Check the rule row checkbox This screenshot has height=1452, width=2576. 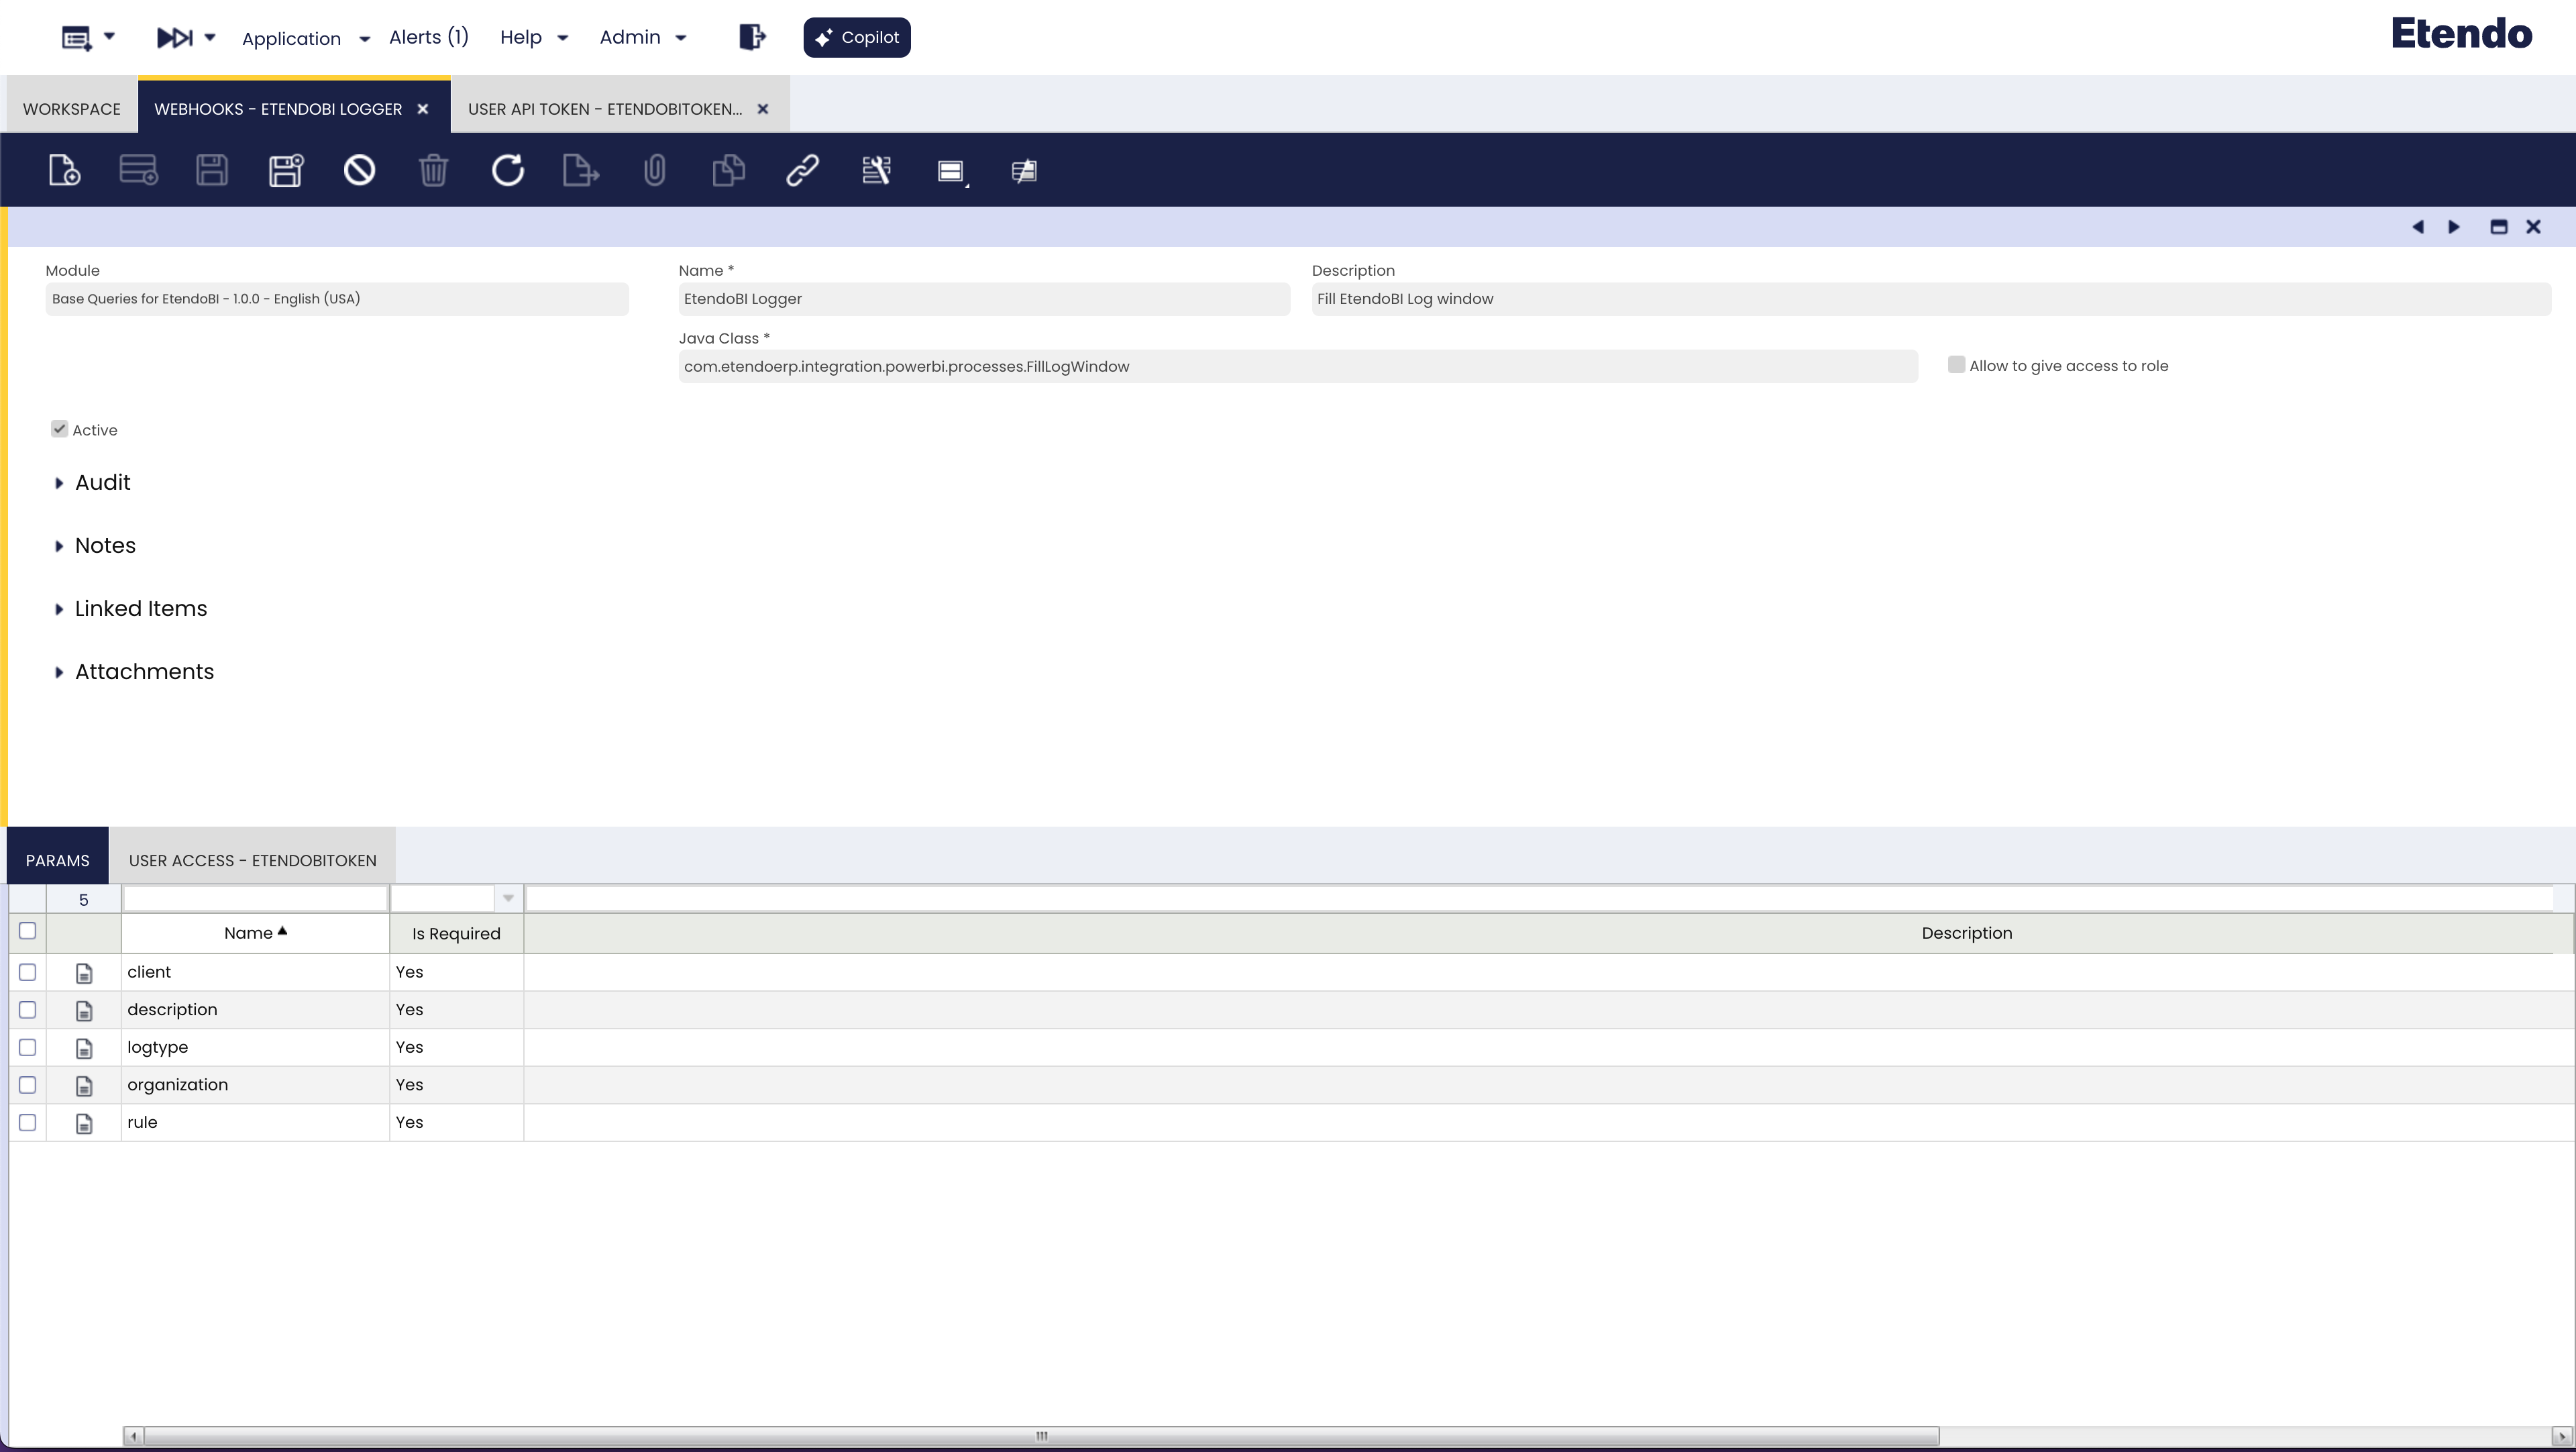pos(28,1122)
